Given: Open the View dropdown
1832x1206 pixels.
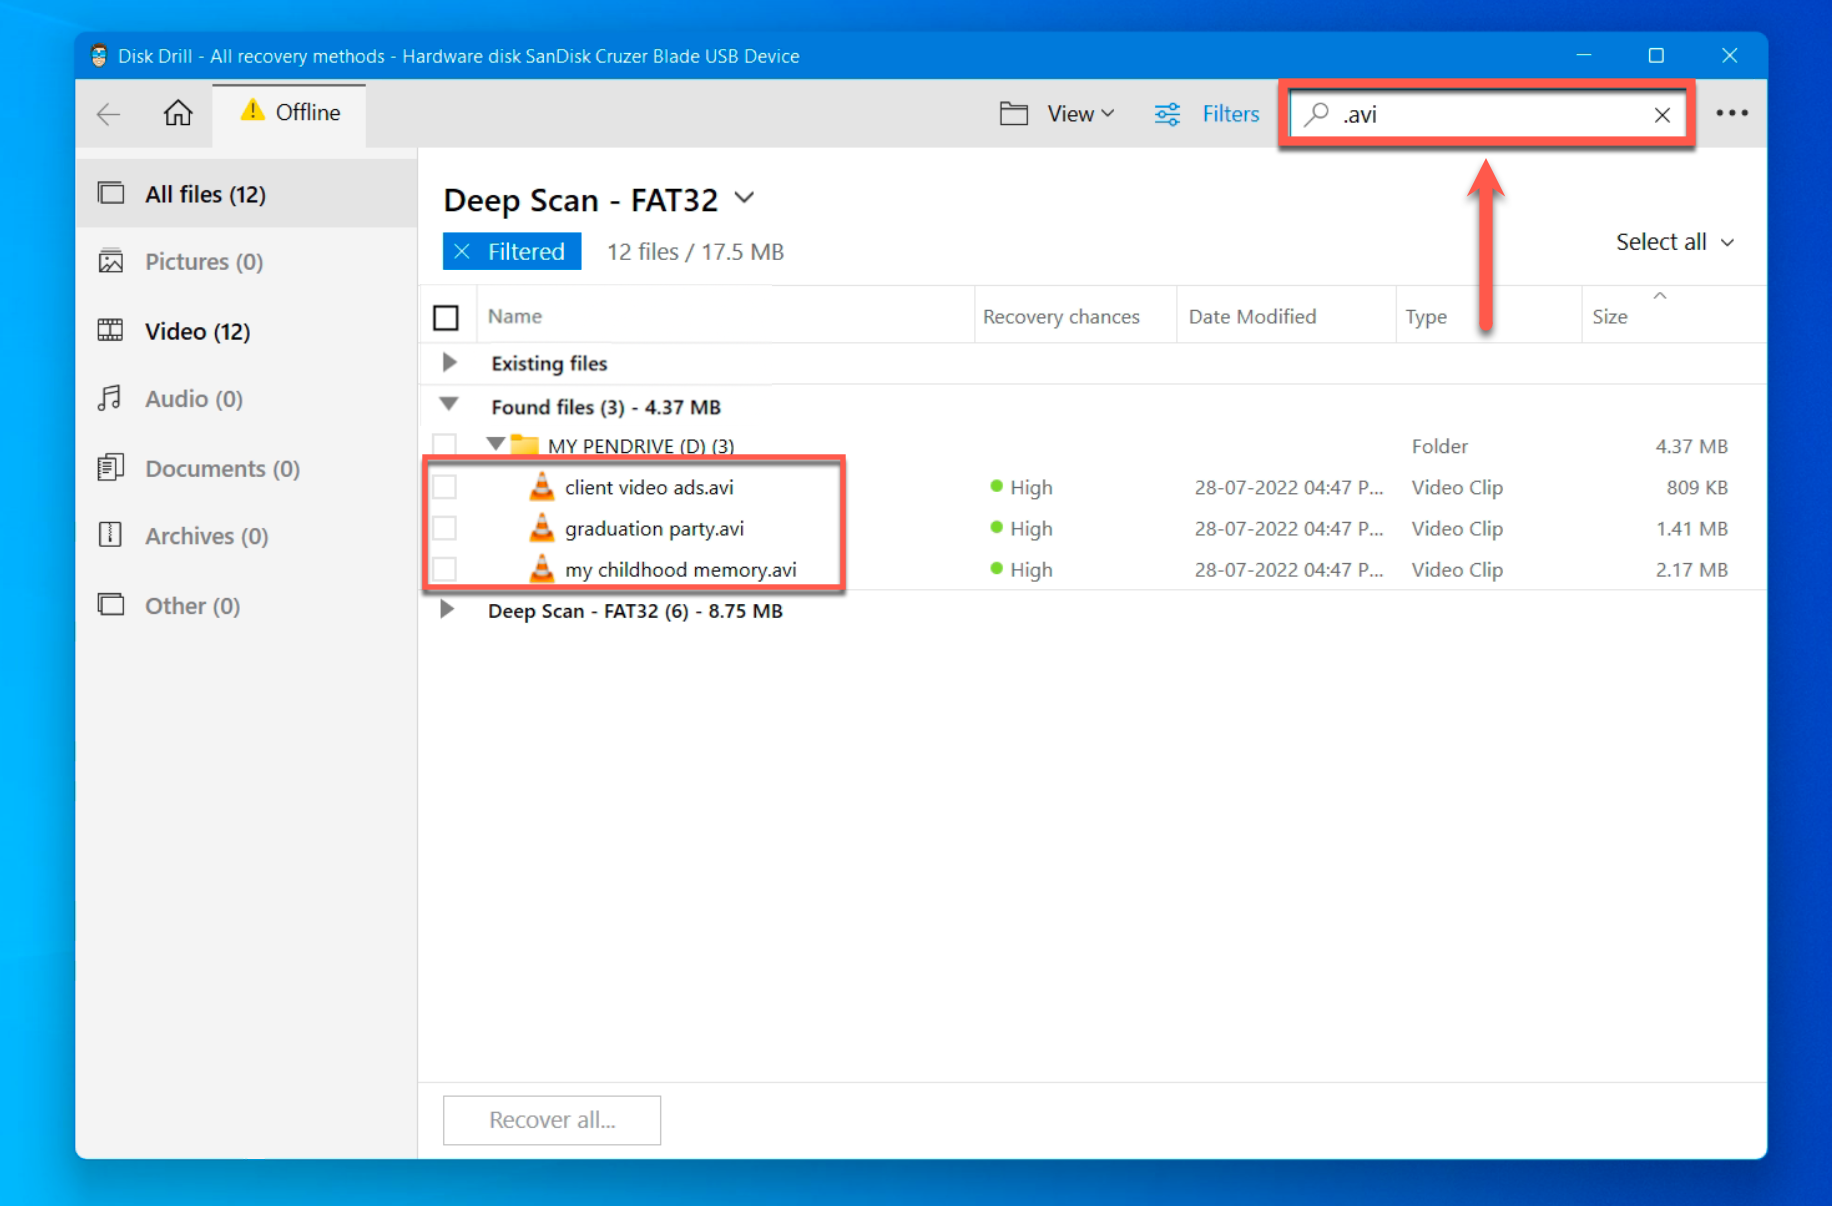Looking at the screenshot, I should pyautogui.click(x=1081, y=114).
